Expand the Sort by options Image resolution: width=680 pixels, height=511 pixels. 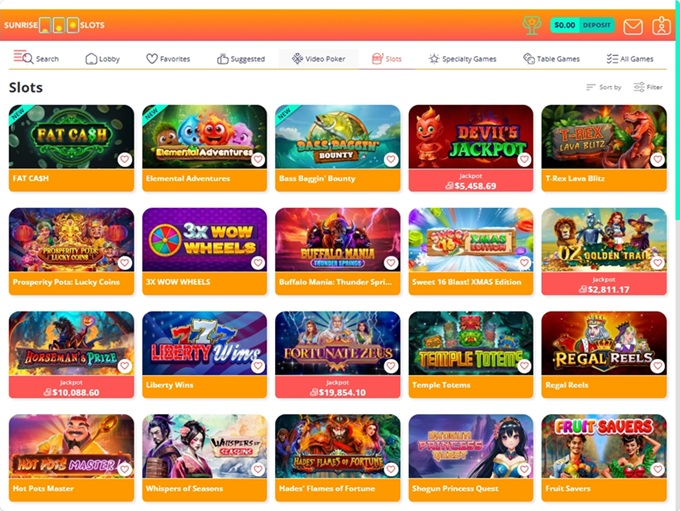pyautogui.click(x=604, y=87)
